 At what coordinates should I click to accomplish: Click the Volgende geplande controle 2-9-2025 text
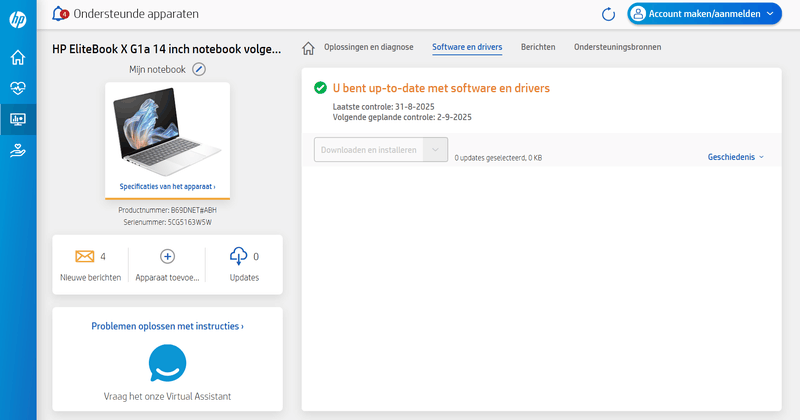(402, 117)
